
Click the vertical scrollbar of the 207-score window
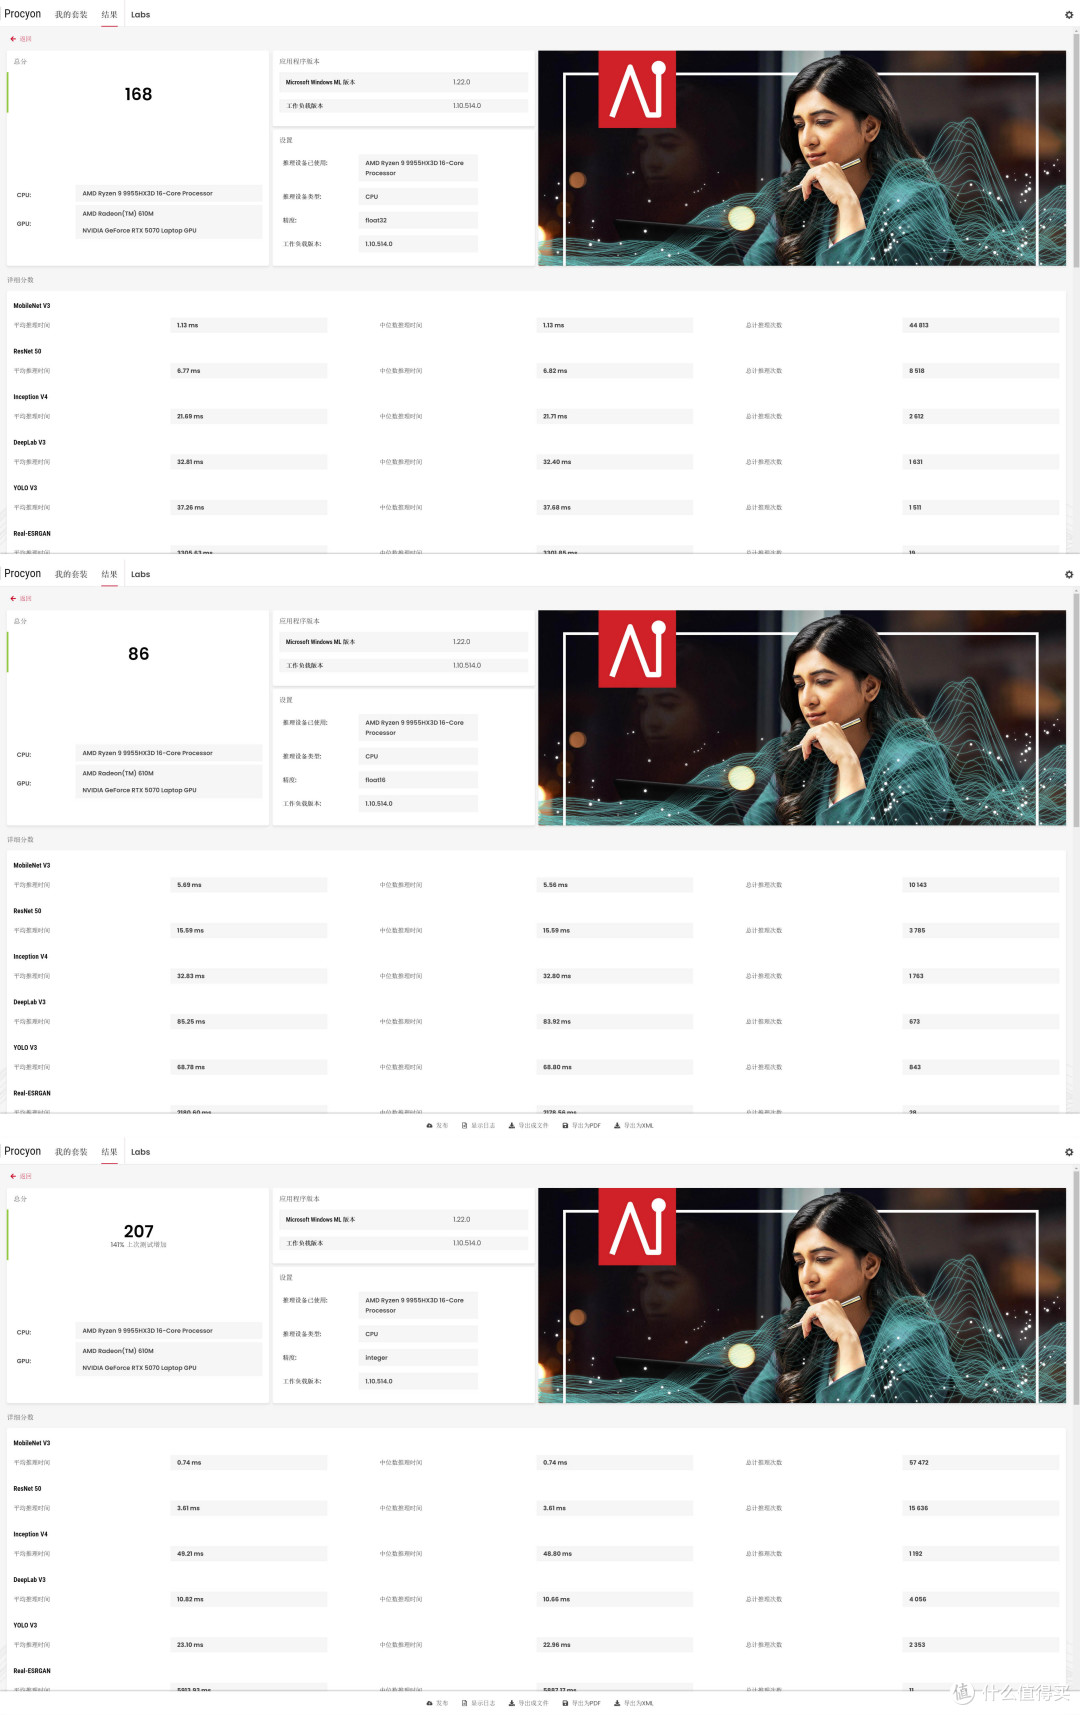[x=1076, y=1290]
